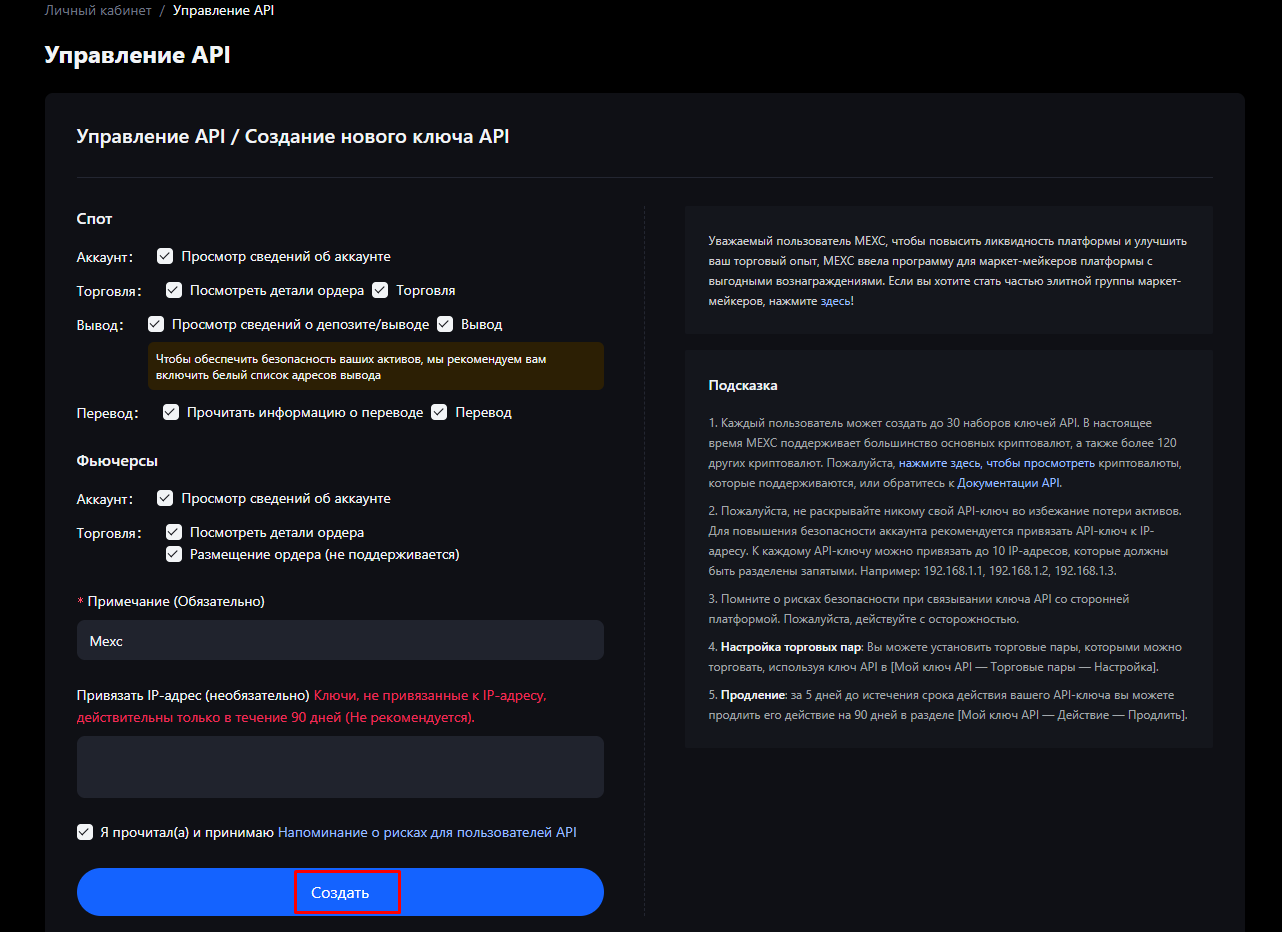Go to 'Личный кабинет' breadcrumb
The width and height of the screenshot is (1282, 932).
[98, 11]
